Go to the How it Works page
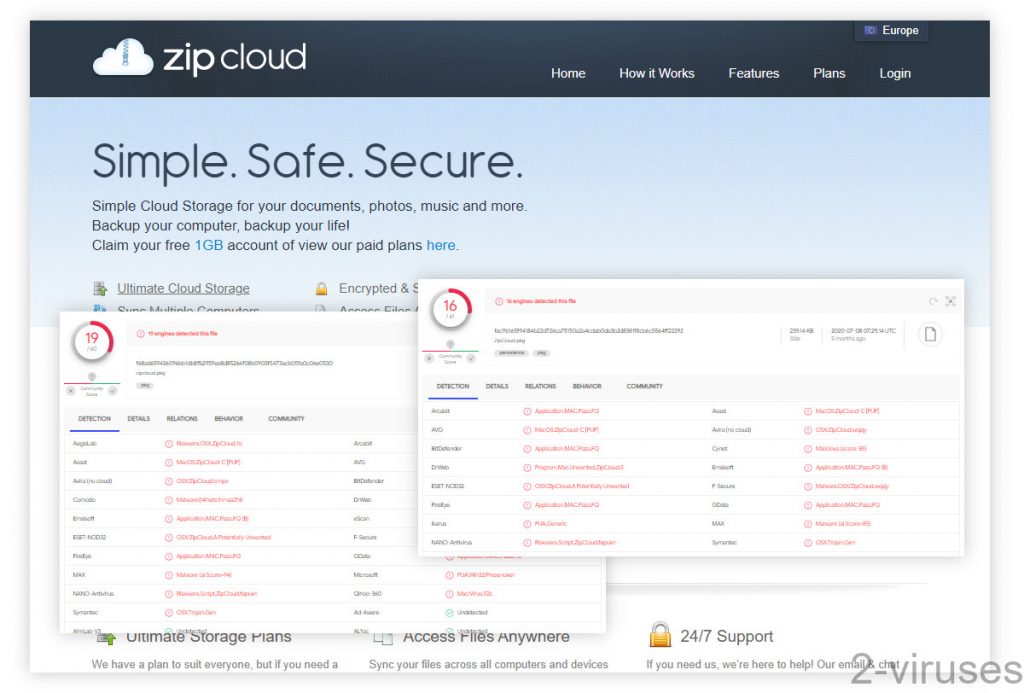Image resolution: width=1024 pixels, height=693 pixels. click(656, 73)
